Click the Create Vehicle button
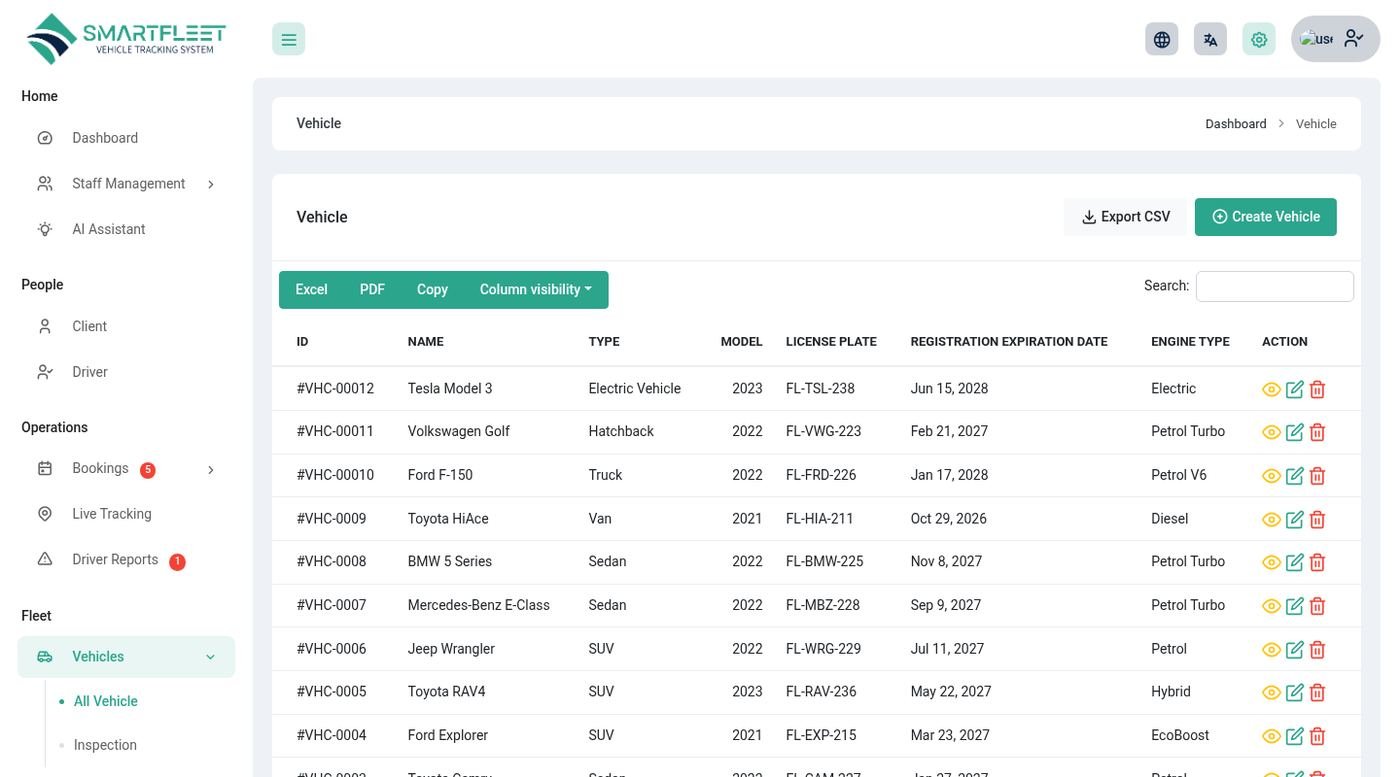This screenshot has height=777, width=1400. [1265, 217]
